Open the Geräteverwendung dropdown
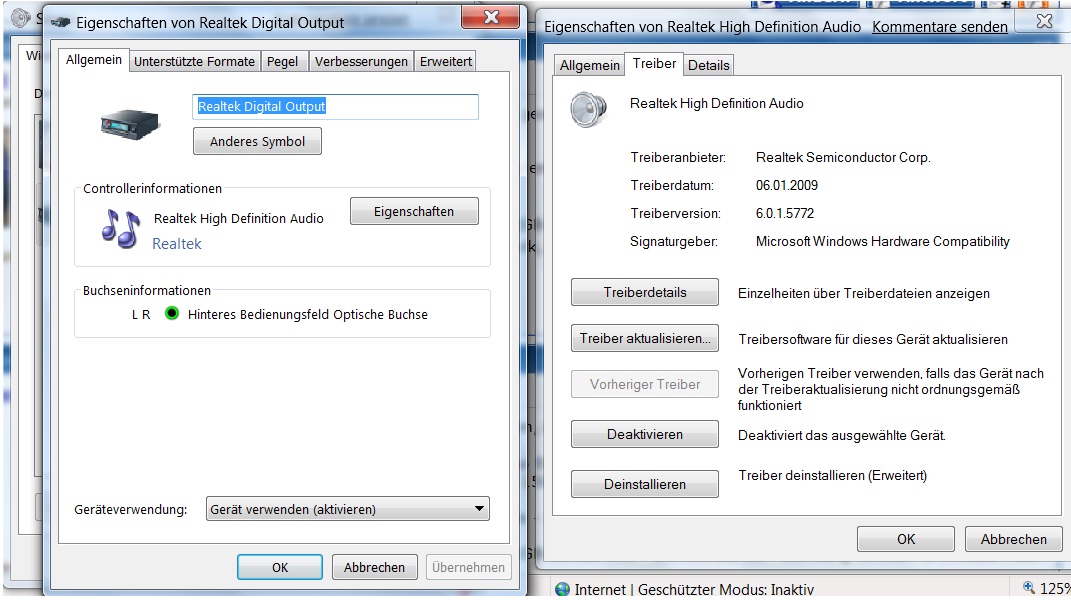The height and width of the screenshot is (600, 1071). pos(348,509)
